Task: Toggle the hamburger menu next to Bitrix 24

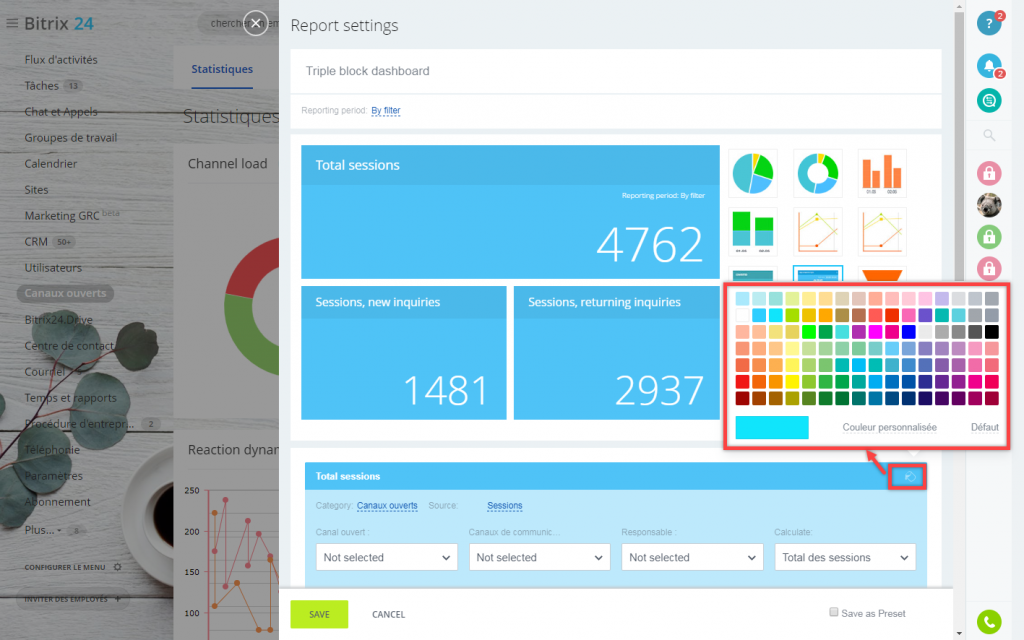Action: 12,24
